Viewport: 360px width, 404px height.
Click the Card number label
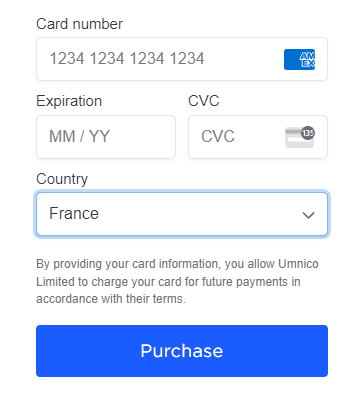tap(79, 24)
